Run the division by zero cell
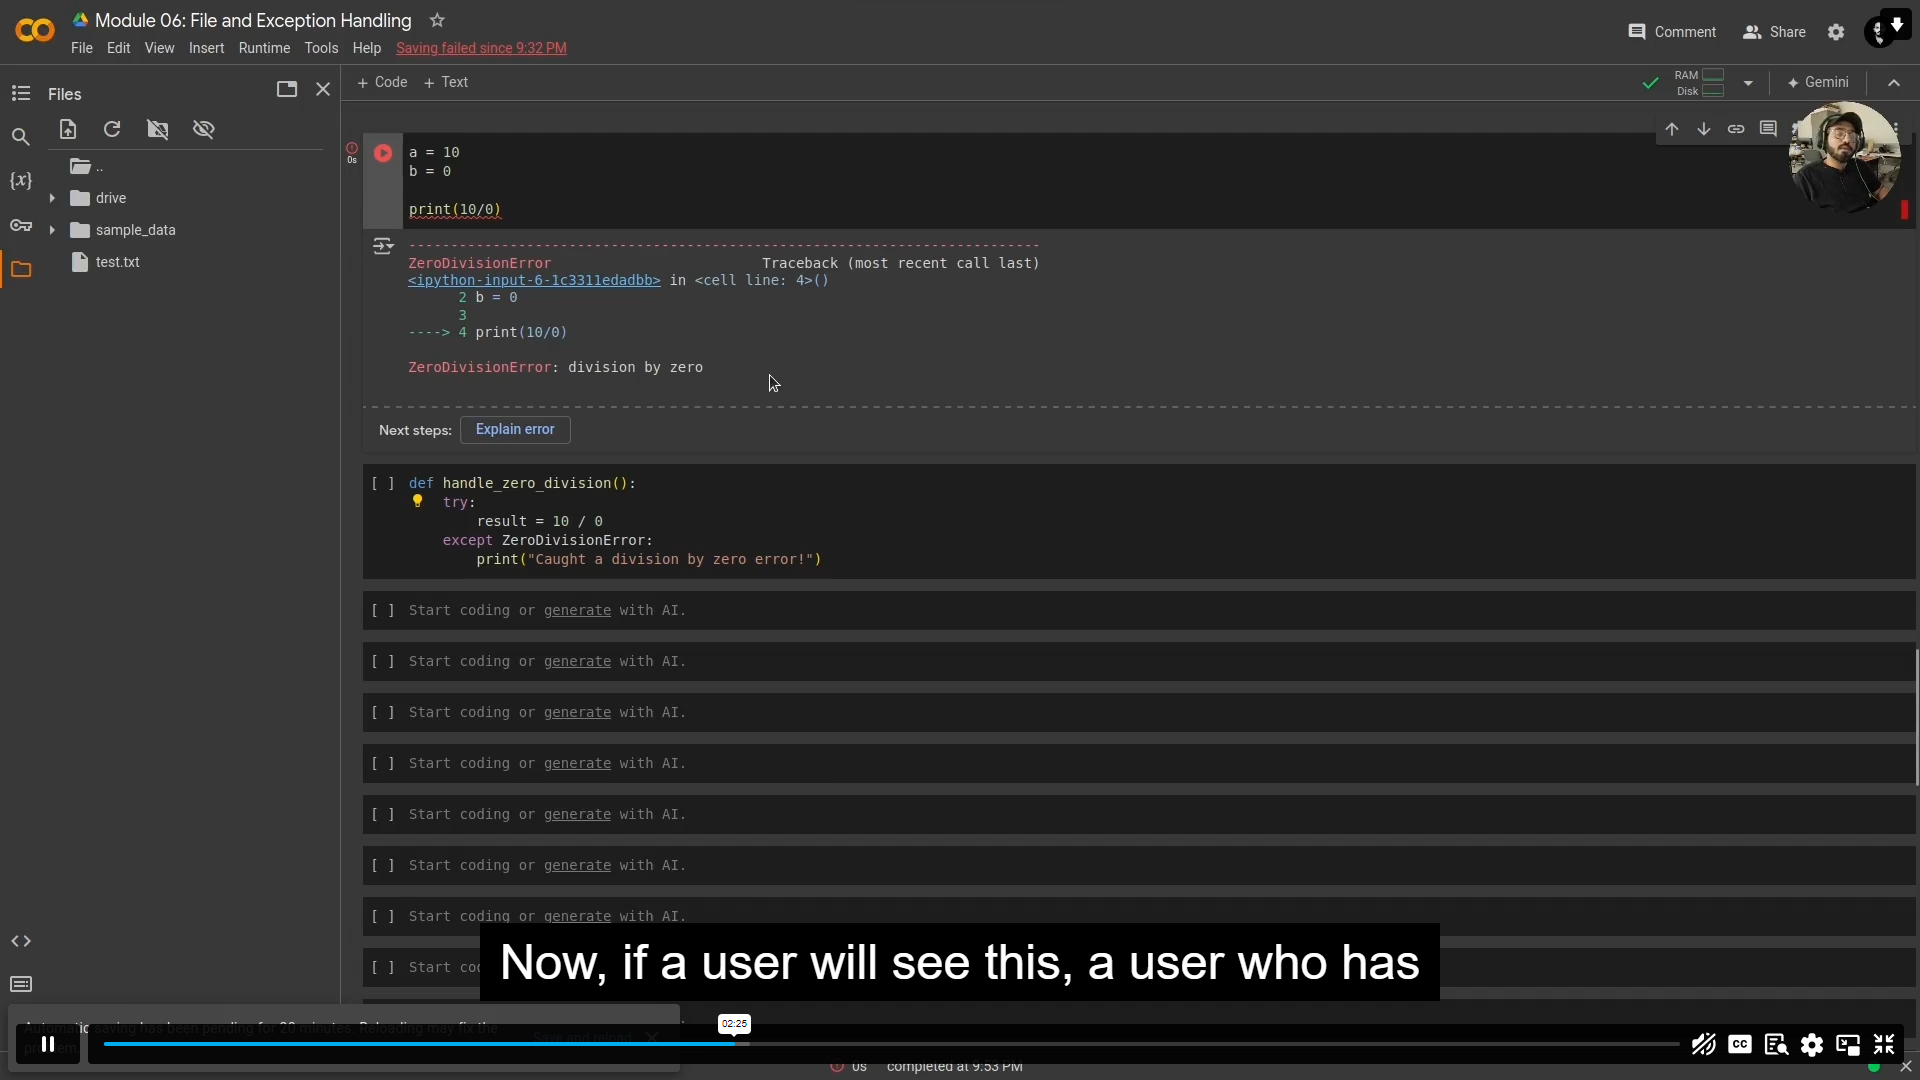 pos(383,153)
